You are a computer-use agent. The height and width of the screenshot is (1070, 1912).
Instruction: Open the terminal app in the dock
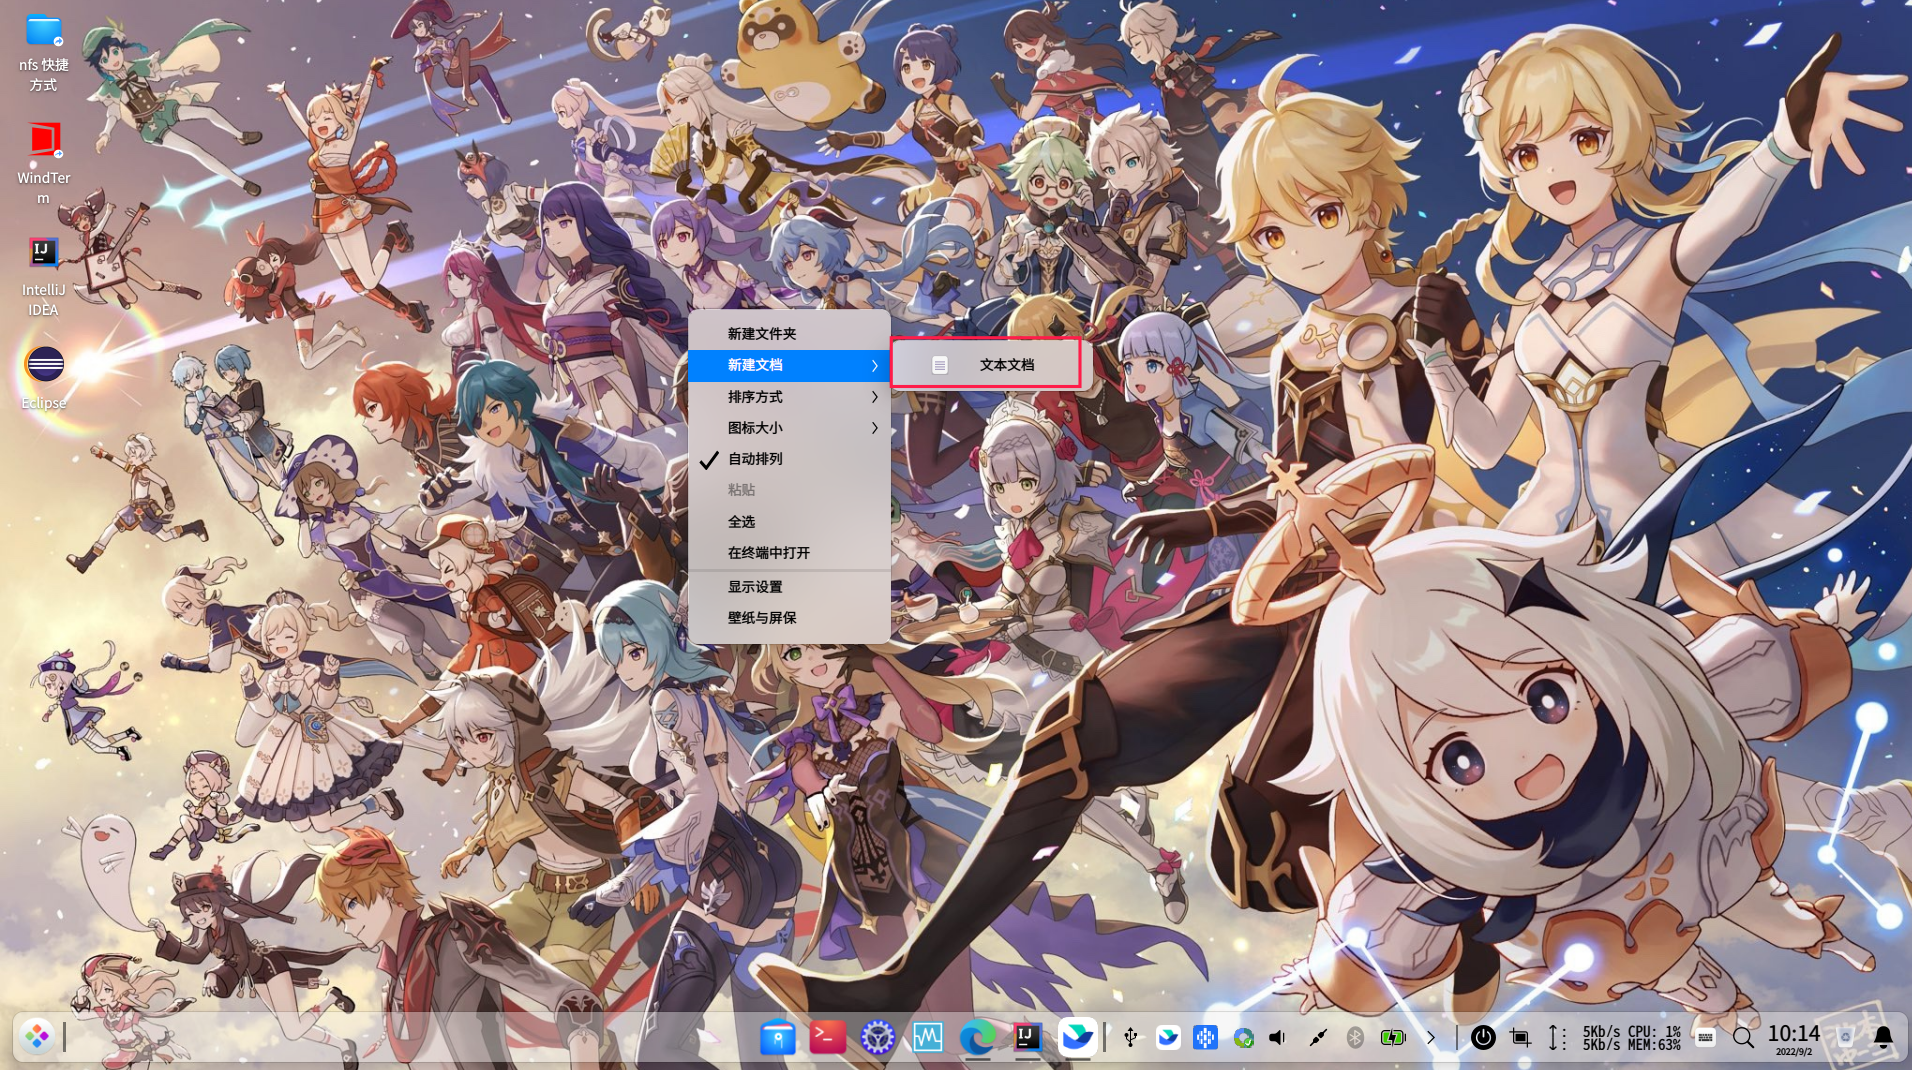point(827,1037)
